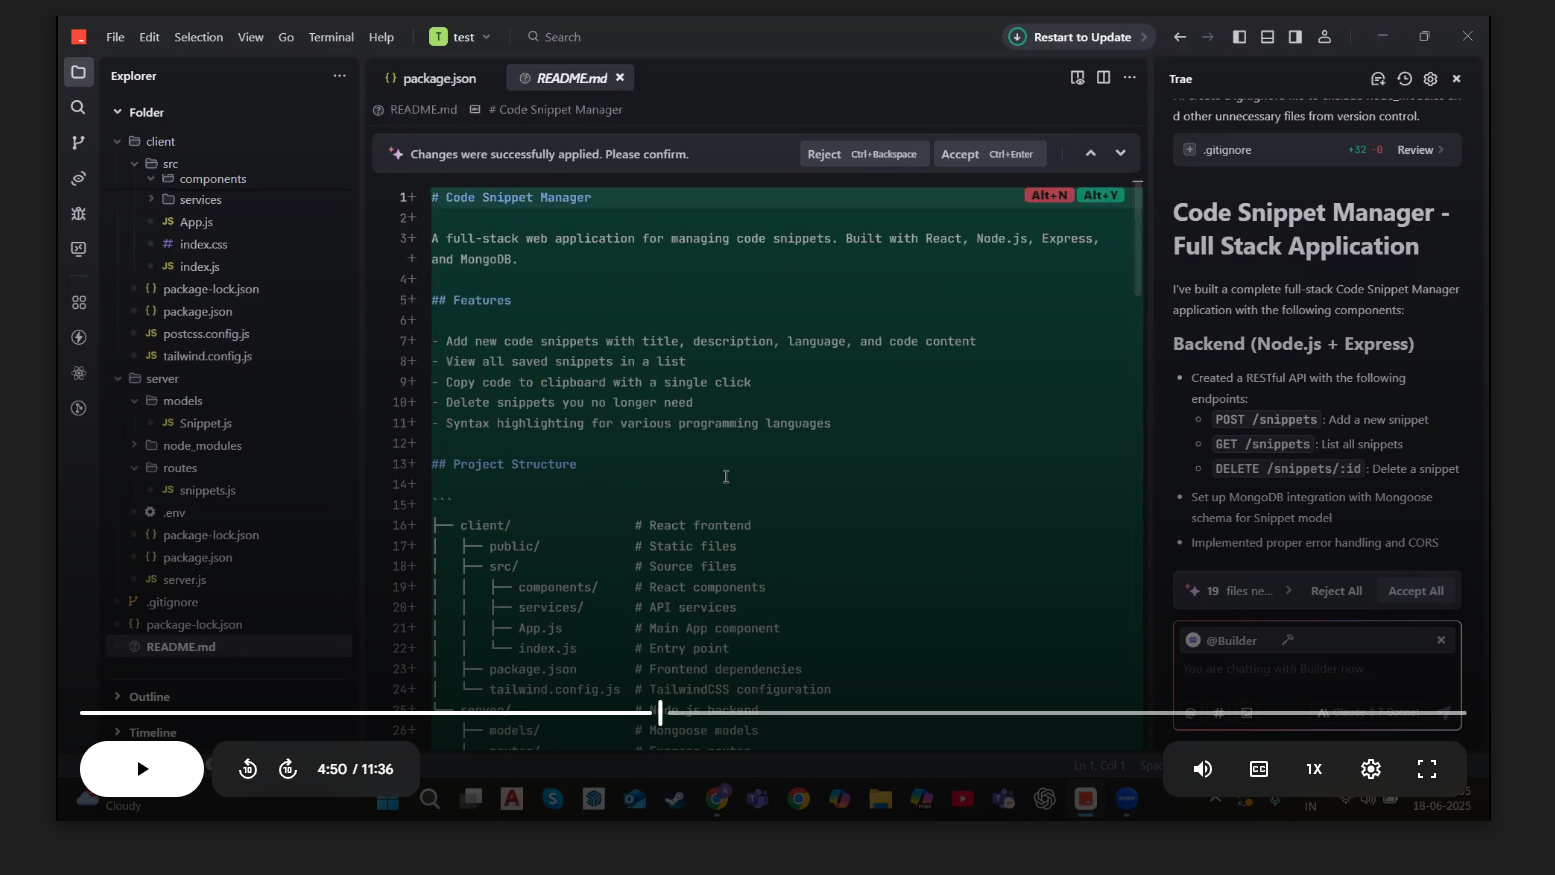
Task: Open Extensions icon in activity bar
Action: pyautogui.click(x=79, y=302)
